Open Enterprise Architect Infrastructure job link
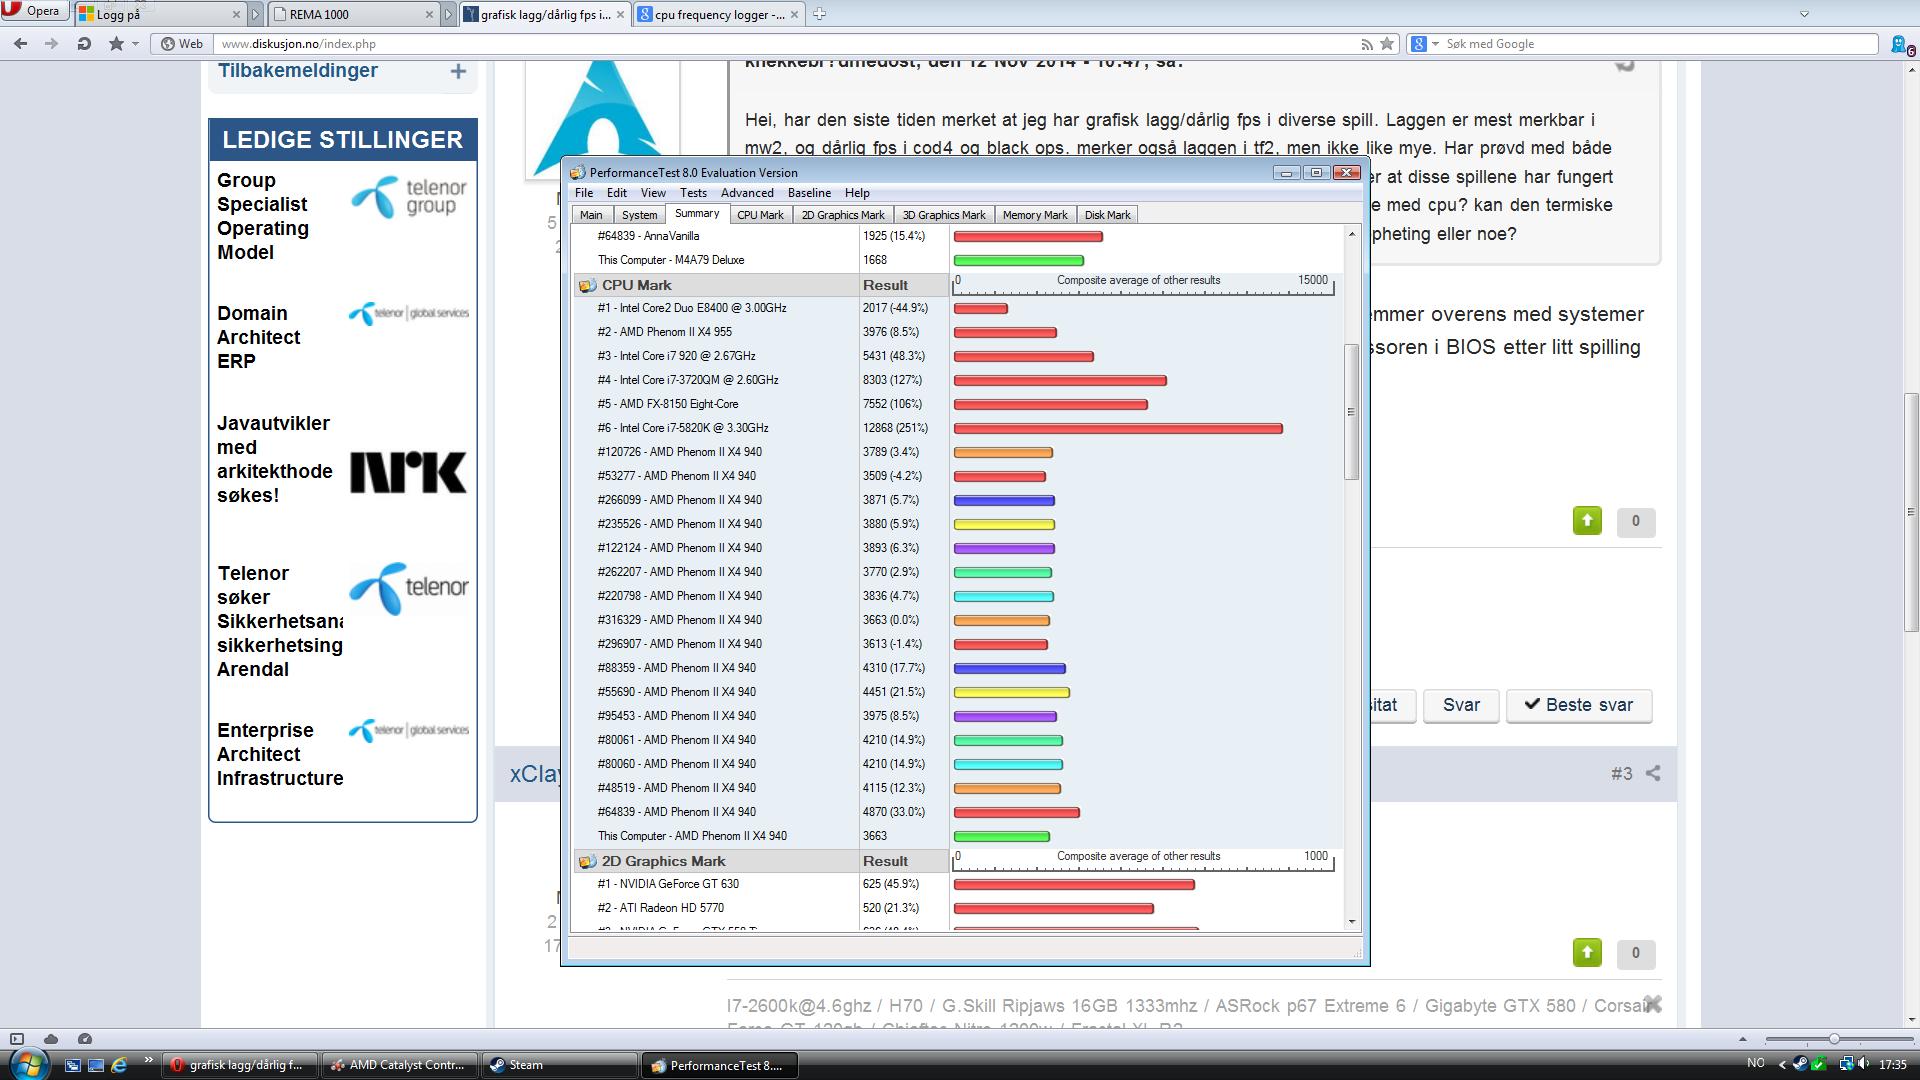Image resolution: width=1920 pixels, height=1080 pixels. coord(280,754)
